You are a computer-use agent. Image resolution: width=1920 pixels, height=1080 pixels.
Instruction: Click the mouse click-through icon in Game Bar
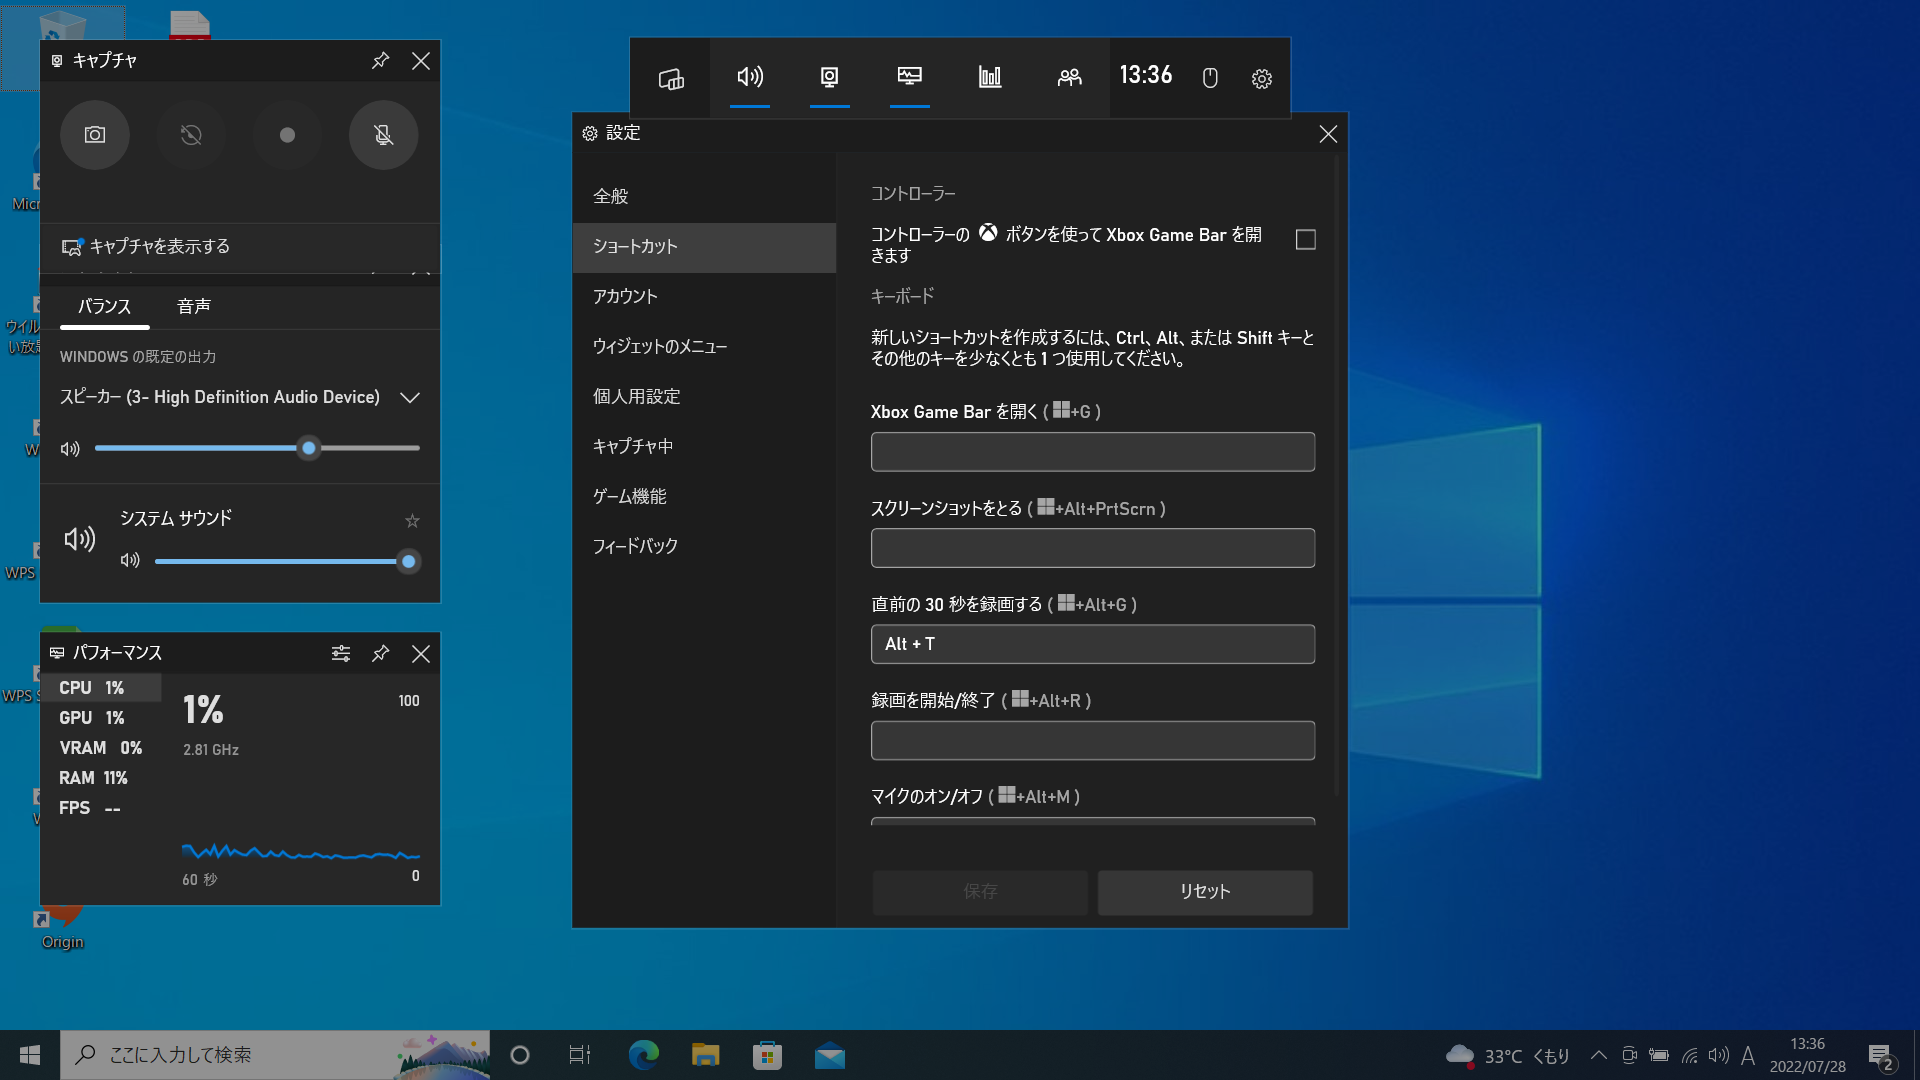pos(1210,78)
